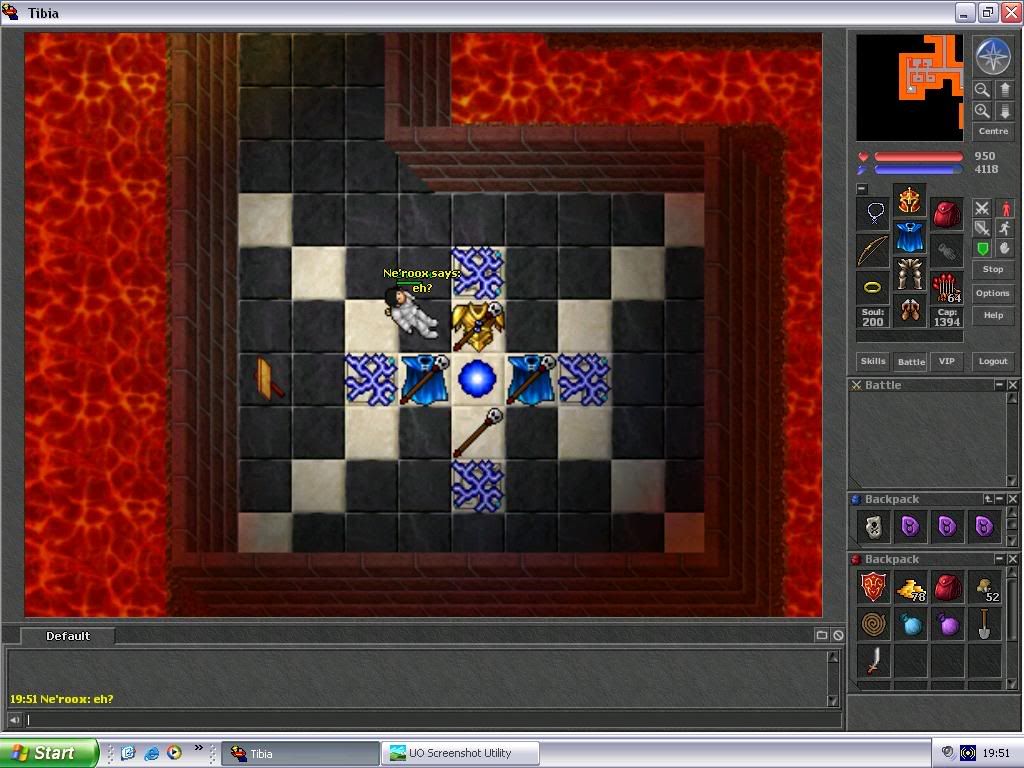
Task: Click the Stop button
Action: 993,269
